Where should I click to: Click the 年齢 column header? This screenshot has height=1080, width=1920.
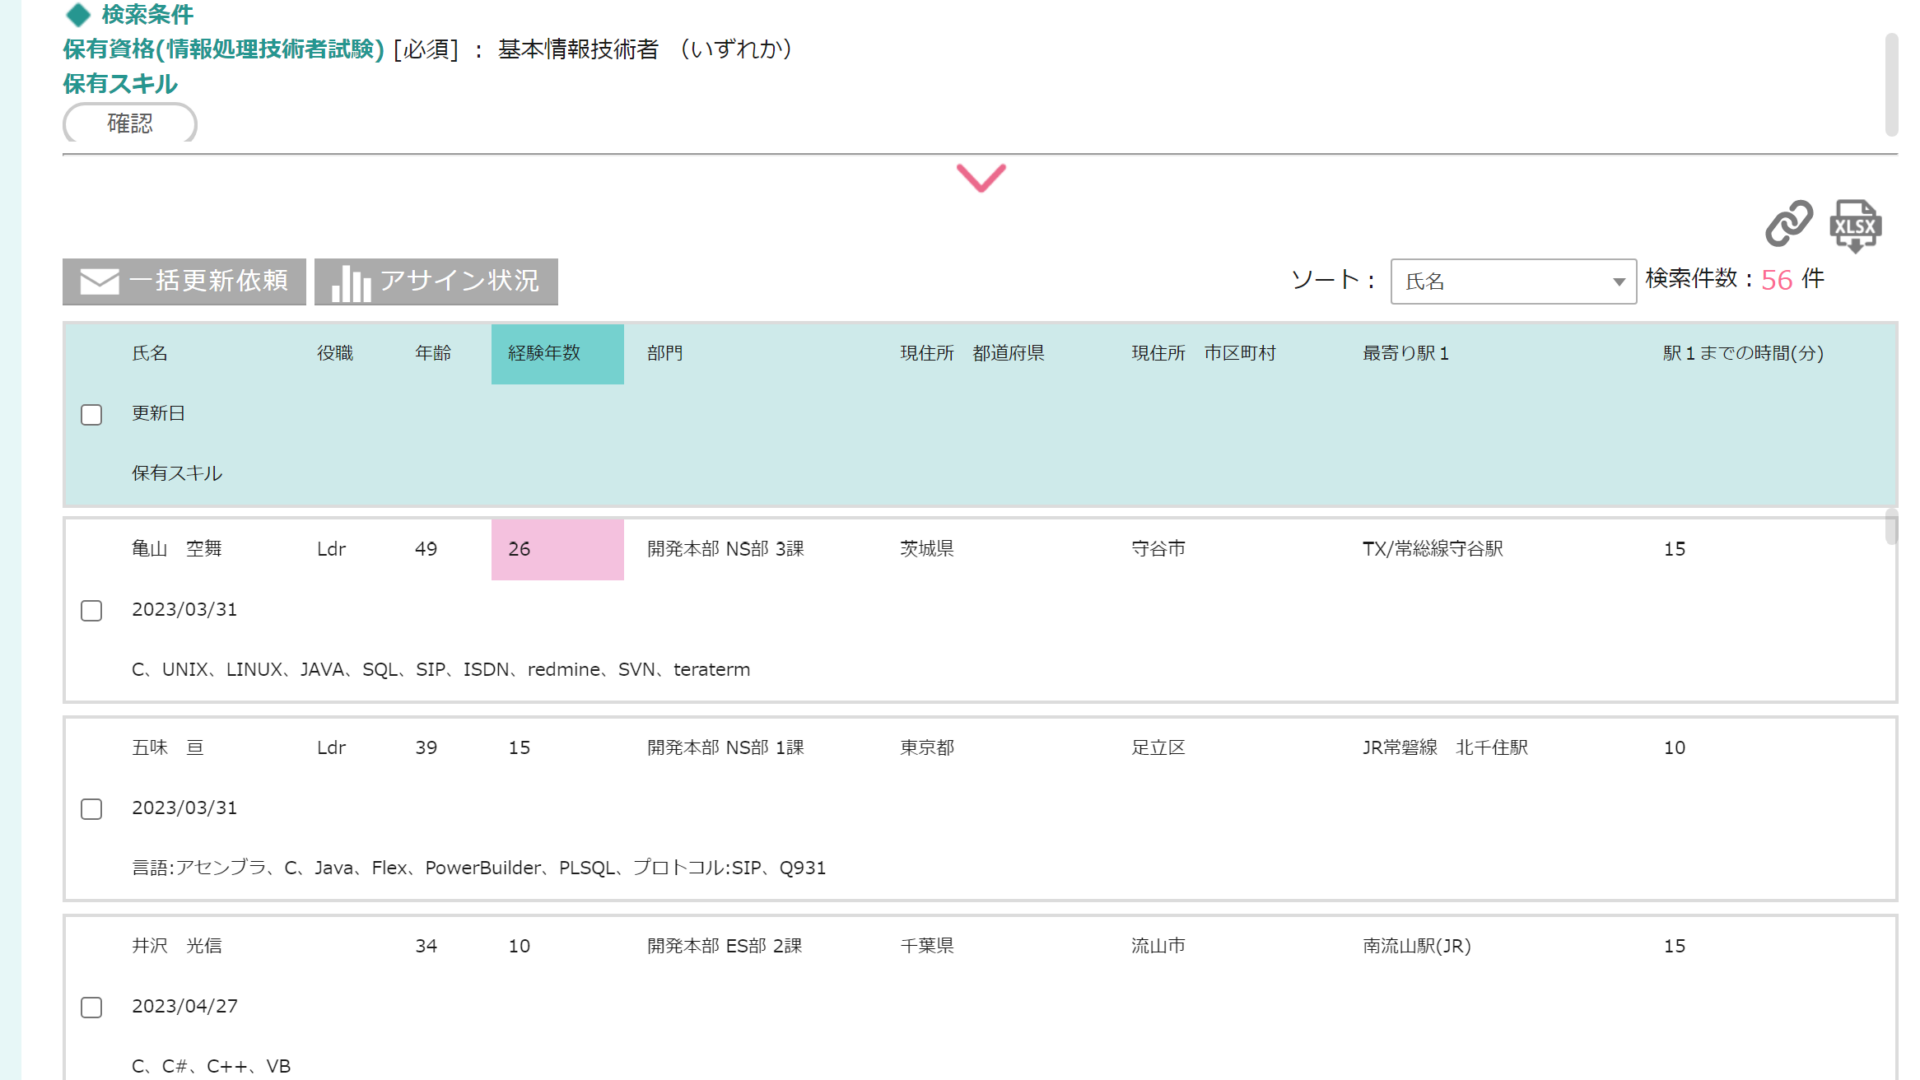click(433, 353)
